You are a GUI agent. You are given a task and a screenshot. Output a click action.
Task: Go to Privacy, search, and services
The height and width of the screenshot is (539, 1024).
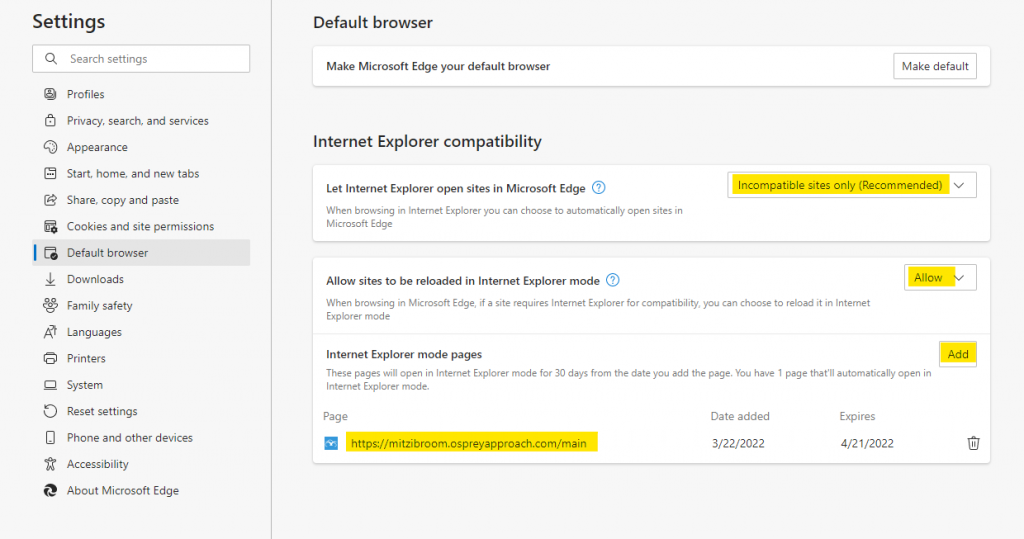(141, 120)
